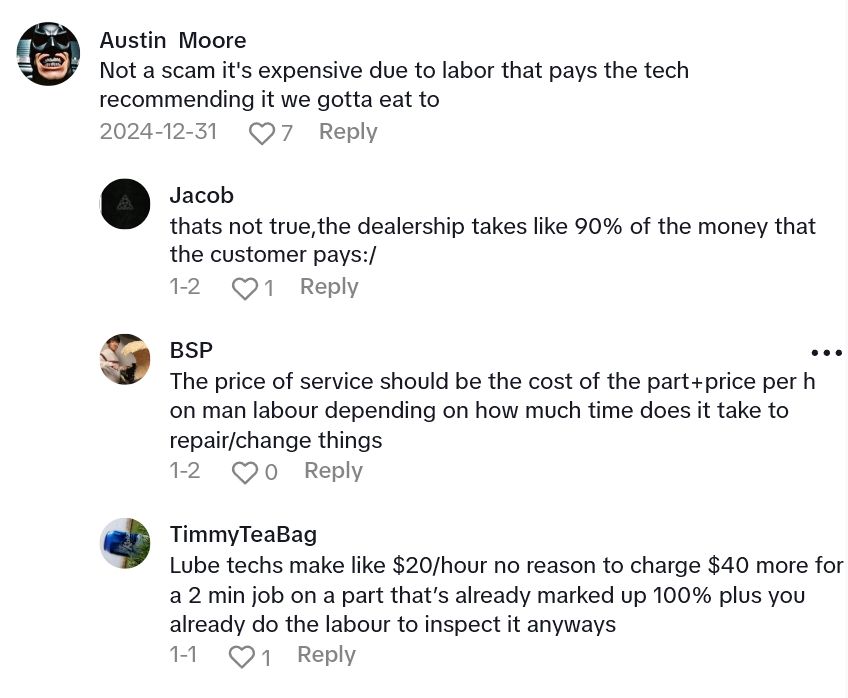
Task: Like Jacob's reply using the heart icon
Action: (244, 288)
